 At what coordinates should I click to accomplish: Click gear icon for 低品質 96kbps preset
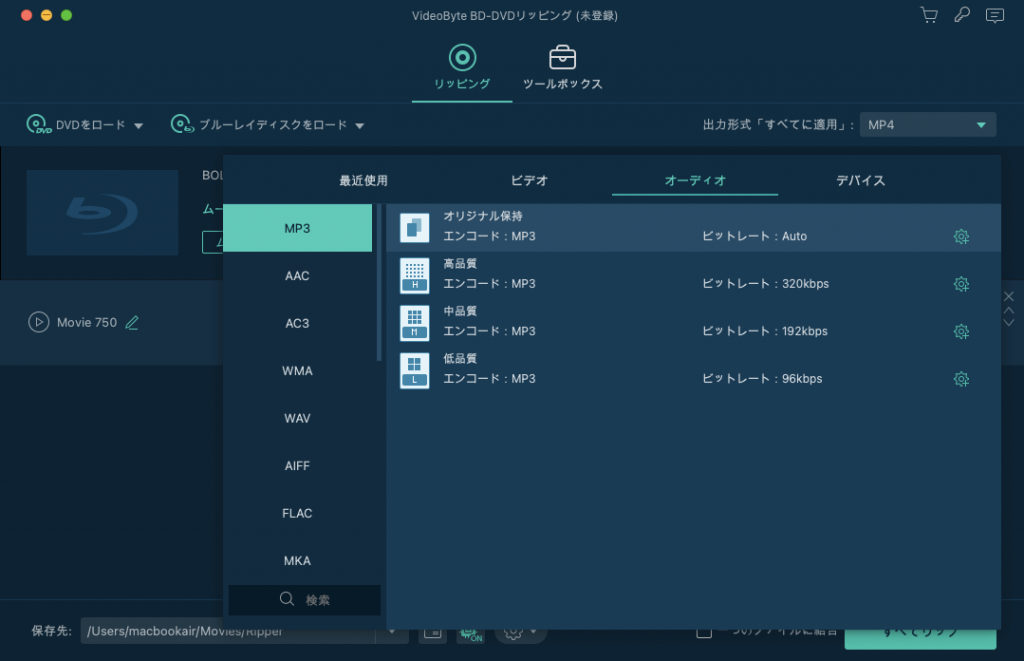point(961,379)
